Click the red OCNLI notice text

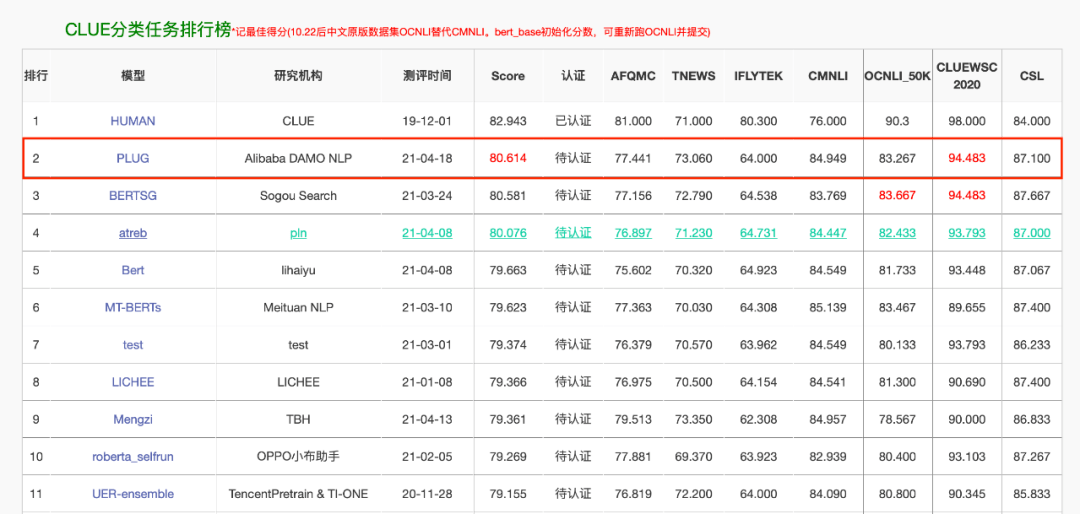471,32
